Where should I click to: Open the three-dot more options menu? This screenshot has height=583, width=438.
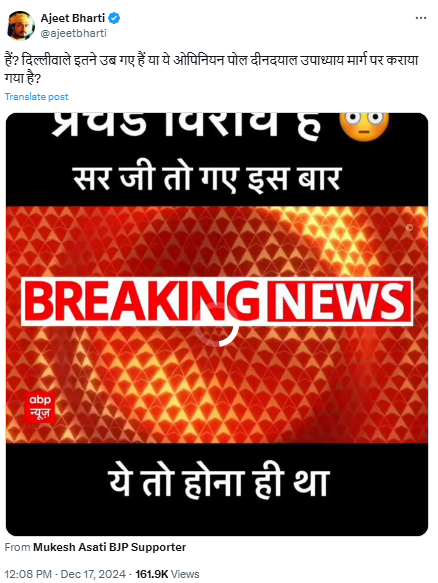point(421,18)
